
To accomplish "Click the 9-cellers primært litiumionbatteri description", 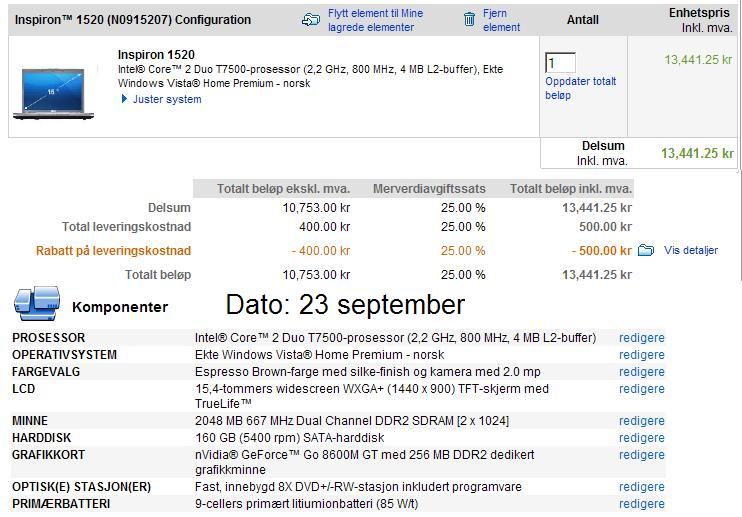I will 307,504.
